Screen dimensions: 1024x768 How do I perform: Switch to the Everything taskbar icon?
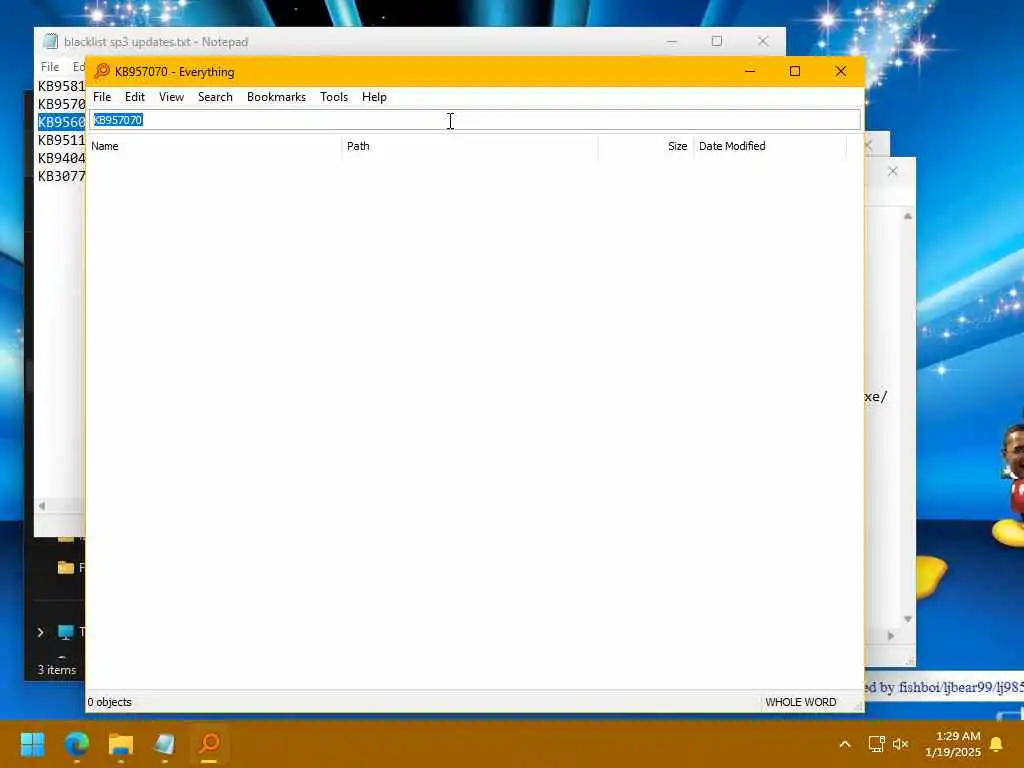coord(209,744)
